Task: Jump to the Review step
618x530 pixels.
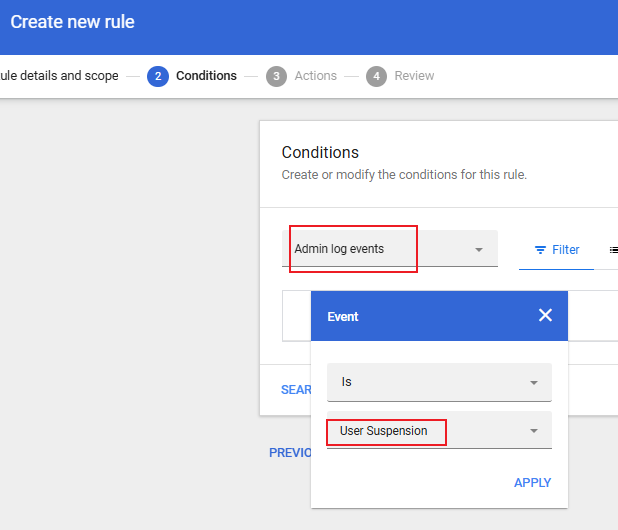Action: pos(414,76)
